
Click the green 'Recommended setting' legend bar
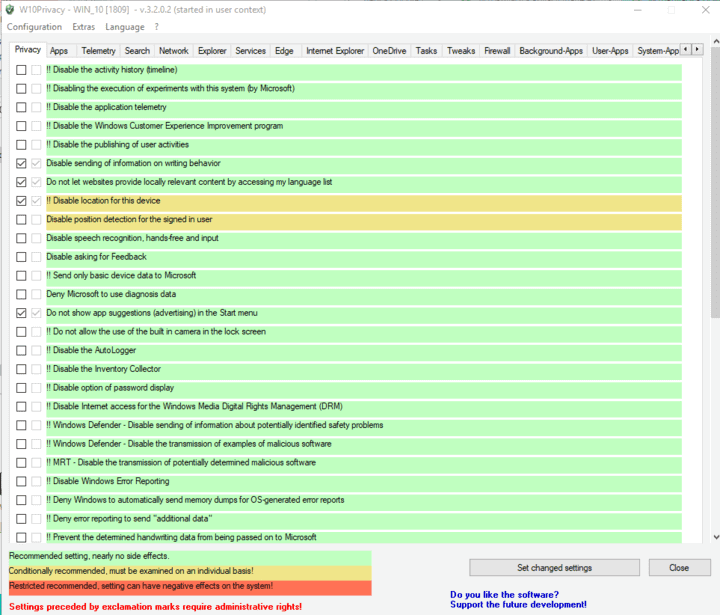click(190, 556)
